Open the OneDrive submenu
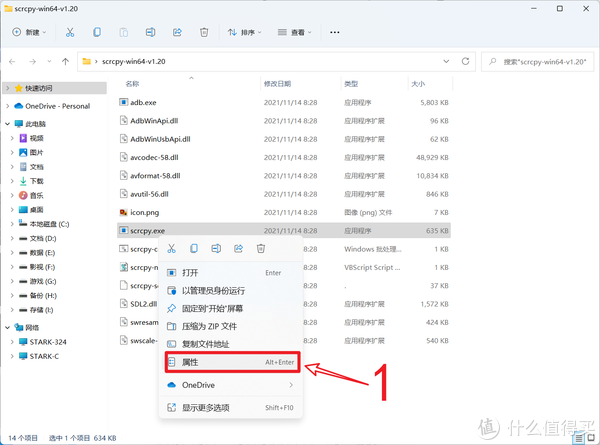This screenshot has height=445, width=600. click(231, 385)
